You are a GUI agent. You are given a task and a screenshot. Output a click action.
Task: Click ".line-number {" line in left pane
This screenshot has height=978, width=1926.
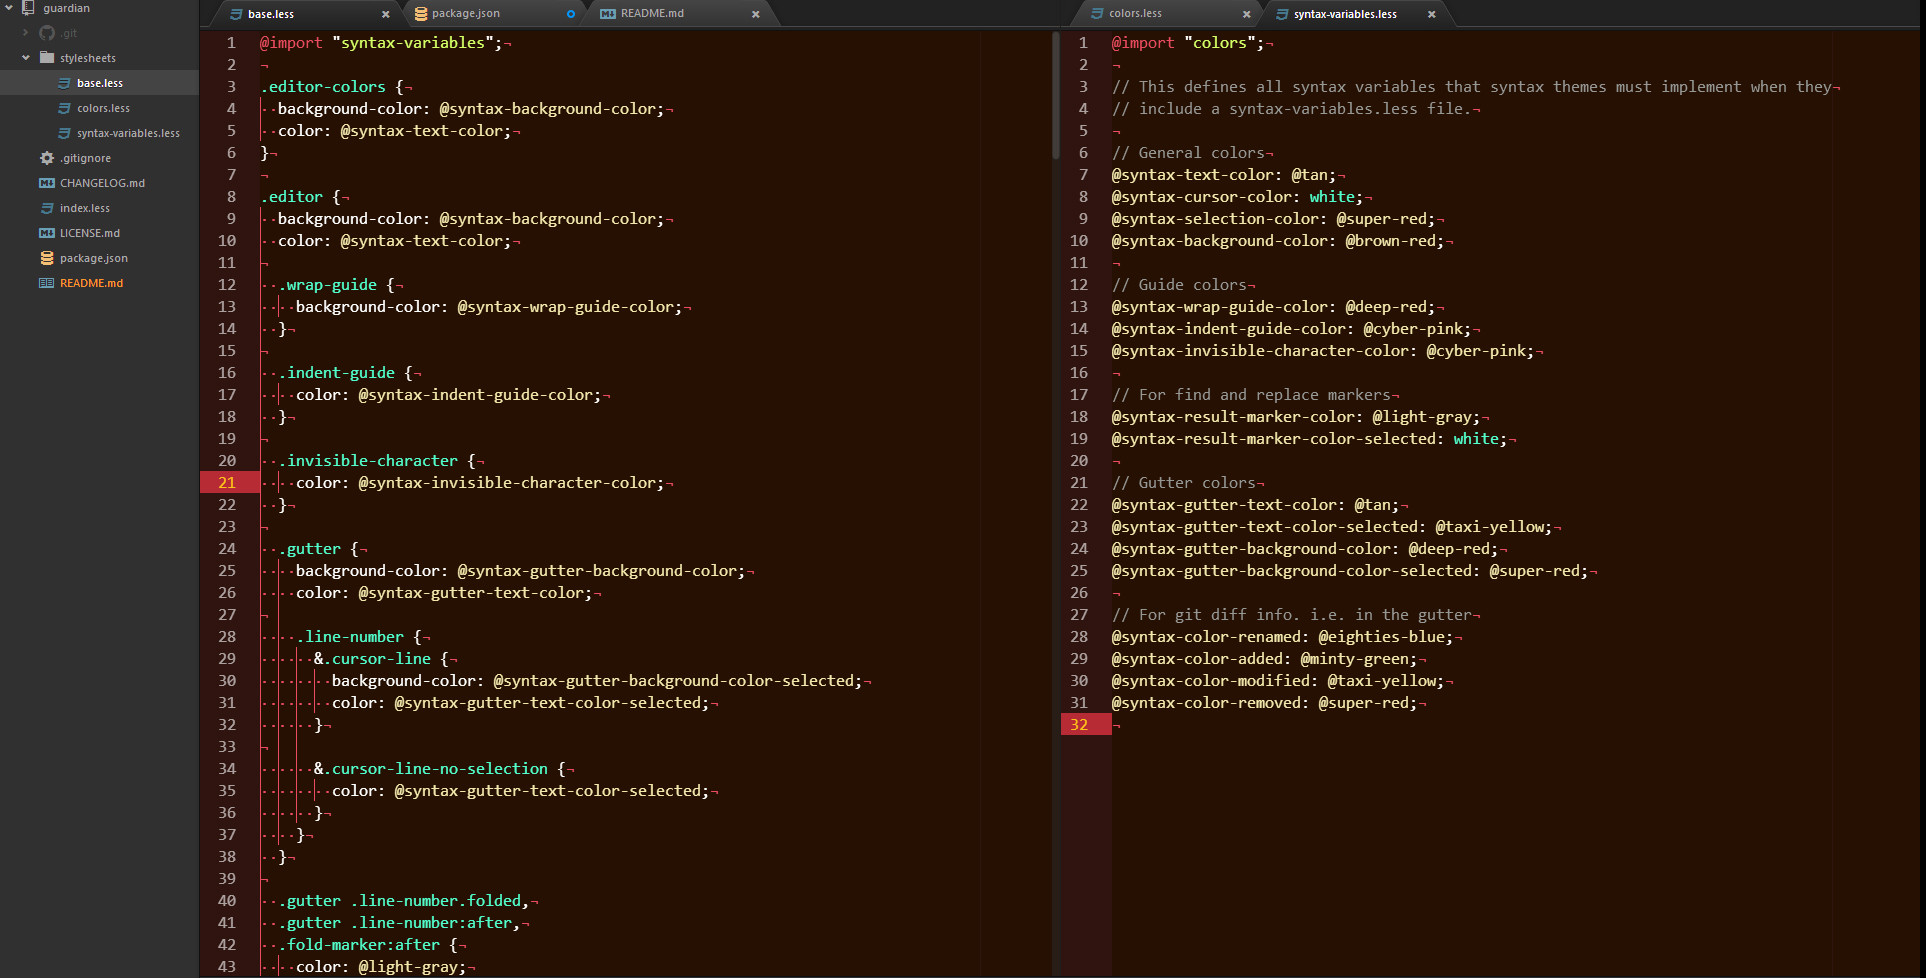(x=359, y=637)
